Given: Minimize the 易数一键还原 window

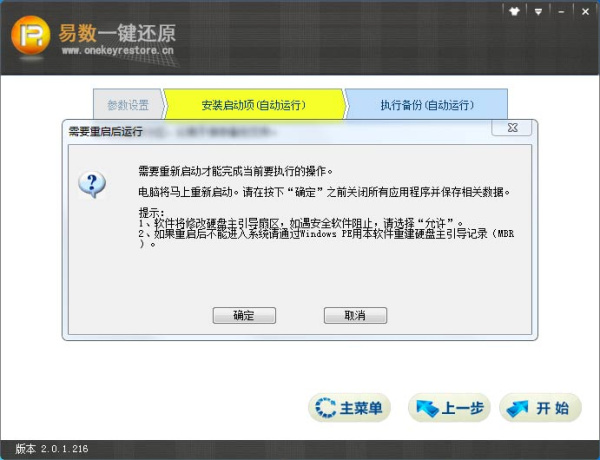Looking at the screenshot, I should pyautogui.click(x=559, y=12).
